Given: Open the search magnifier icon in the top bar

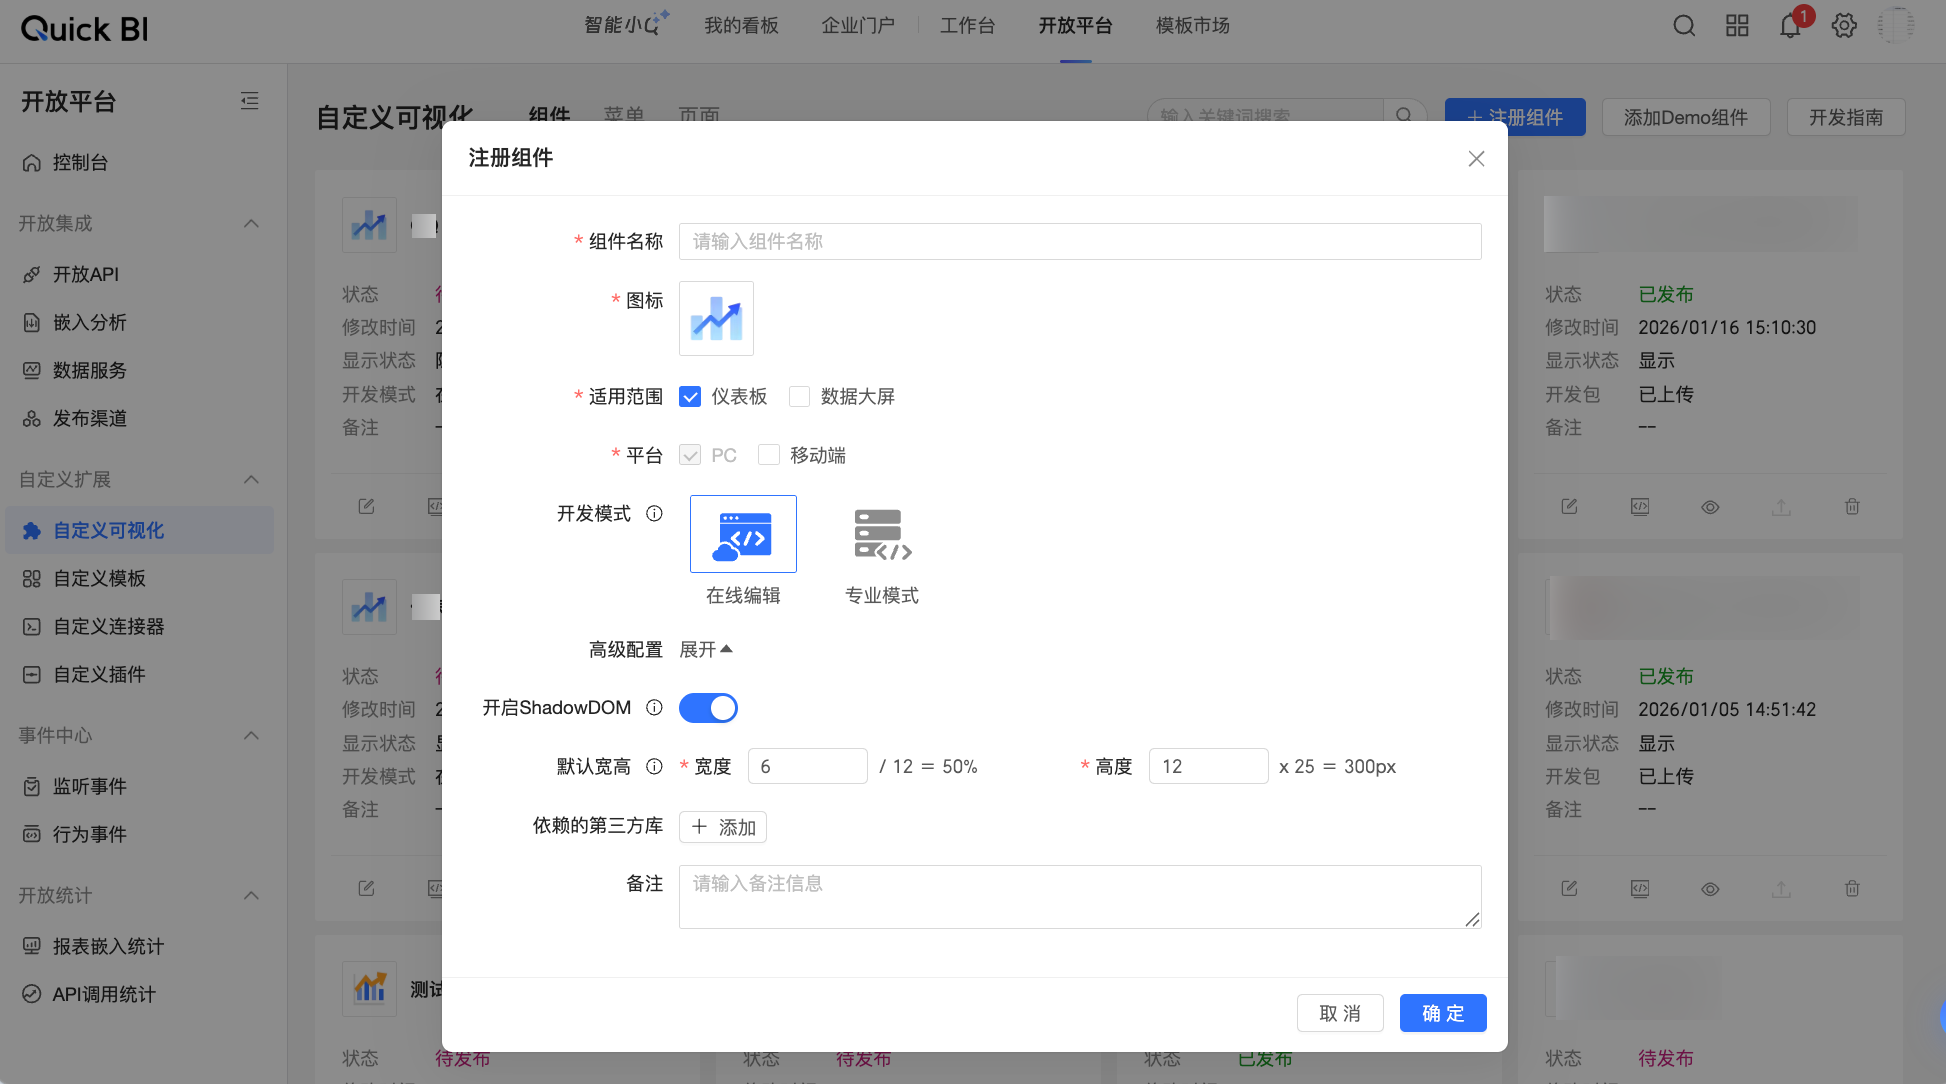Looking at the screenshot, I should pyautogui.click(x=1683, y=26).
